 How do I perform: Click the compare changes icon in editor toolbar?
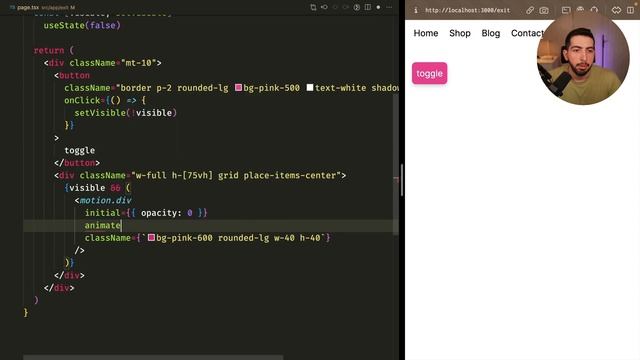(313, 7)
